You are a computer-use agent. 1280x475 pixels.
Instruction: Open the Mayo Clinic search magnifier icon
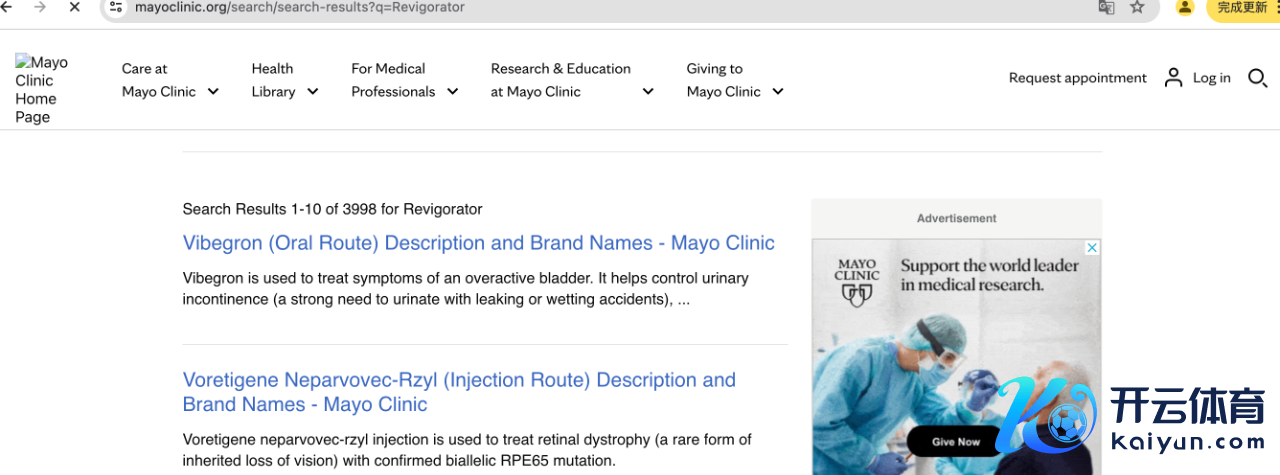[1257, 78]
